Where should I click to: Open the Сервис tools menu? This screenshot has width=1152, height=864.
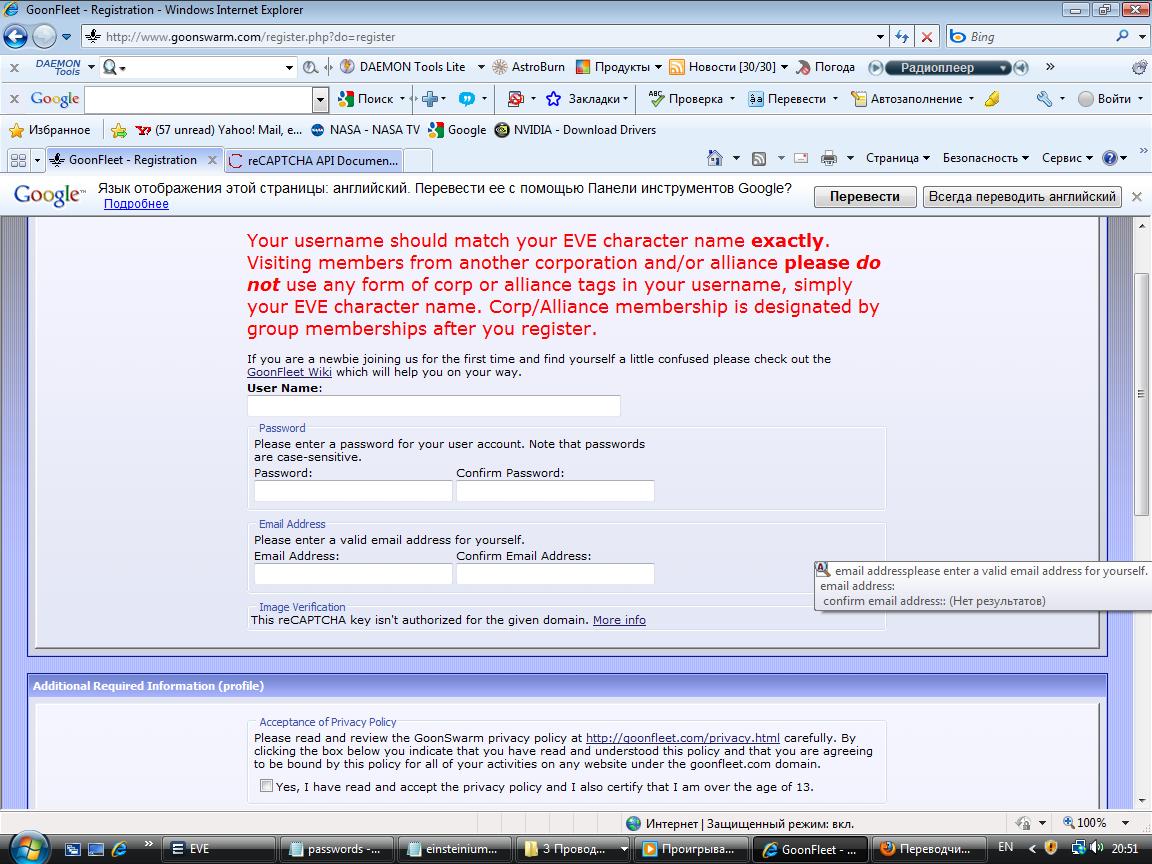point(1067,158)
